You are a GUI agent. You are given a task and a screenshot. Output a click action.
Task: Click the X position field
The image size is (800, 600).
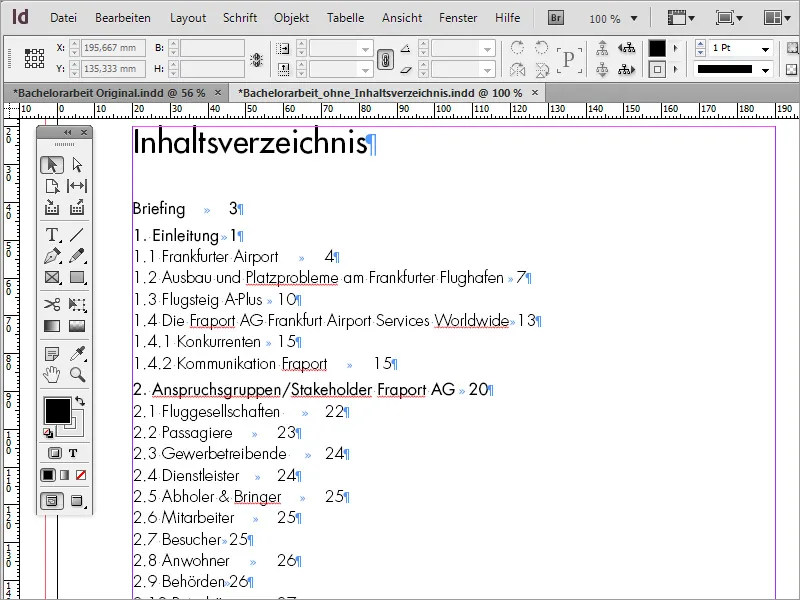click(113, 48)
